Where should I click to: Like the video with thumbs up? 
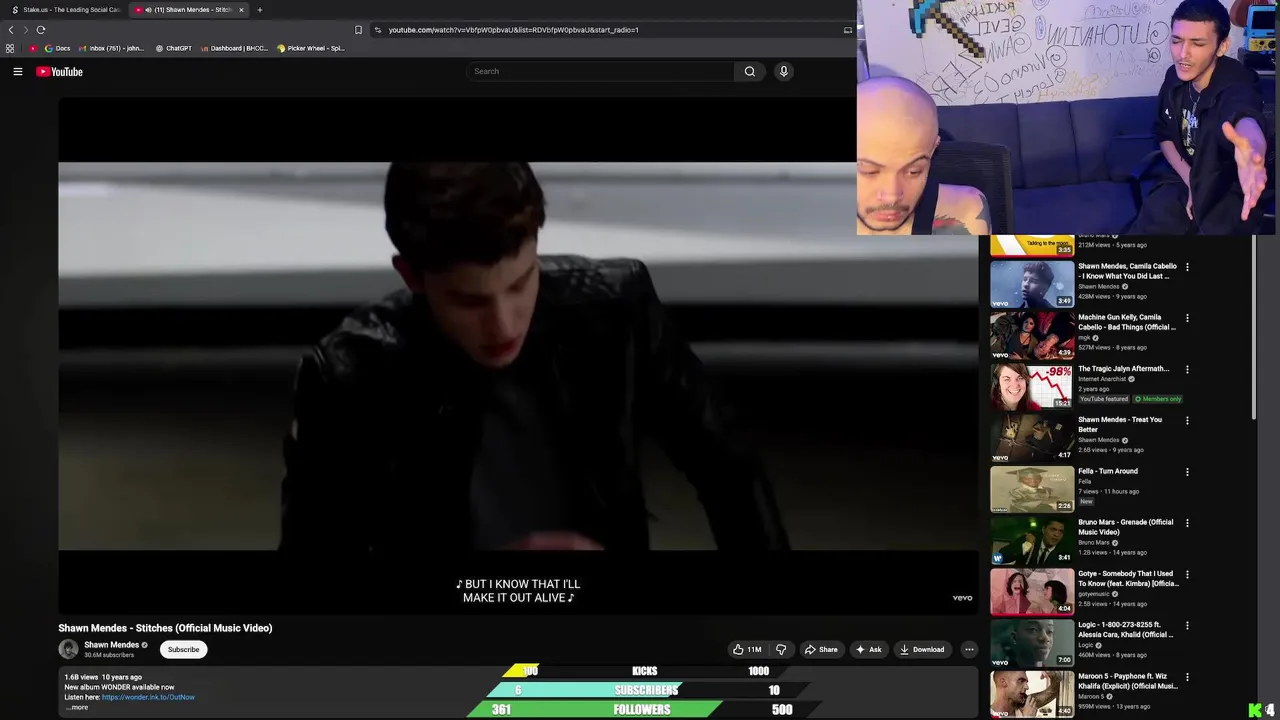pyautogui.click(x=747, y=649)
